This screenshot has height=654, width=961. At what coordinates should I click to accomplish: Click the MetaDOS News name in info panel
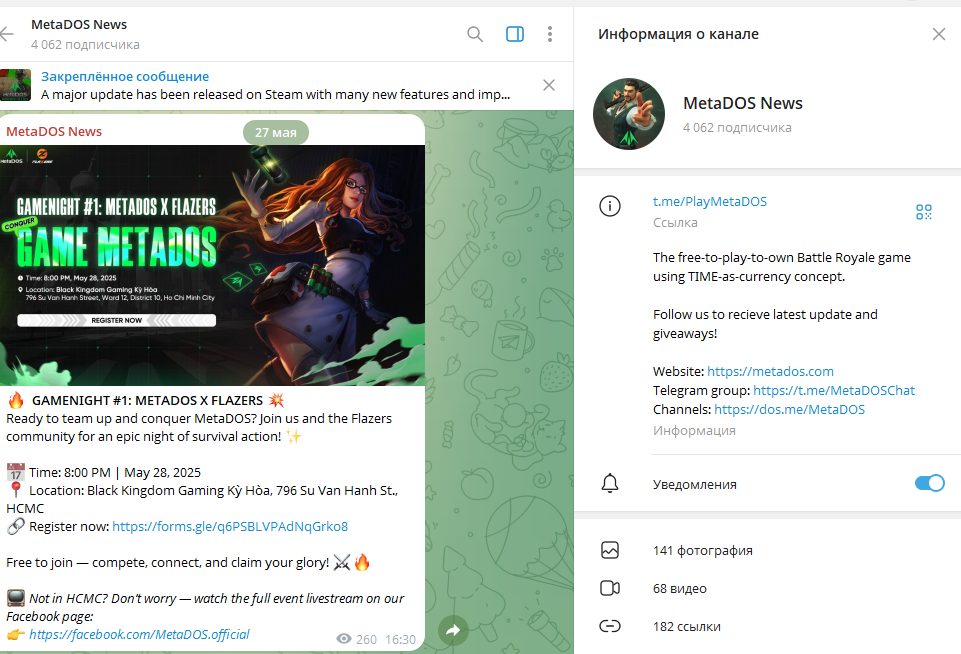(743, 104)
